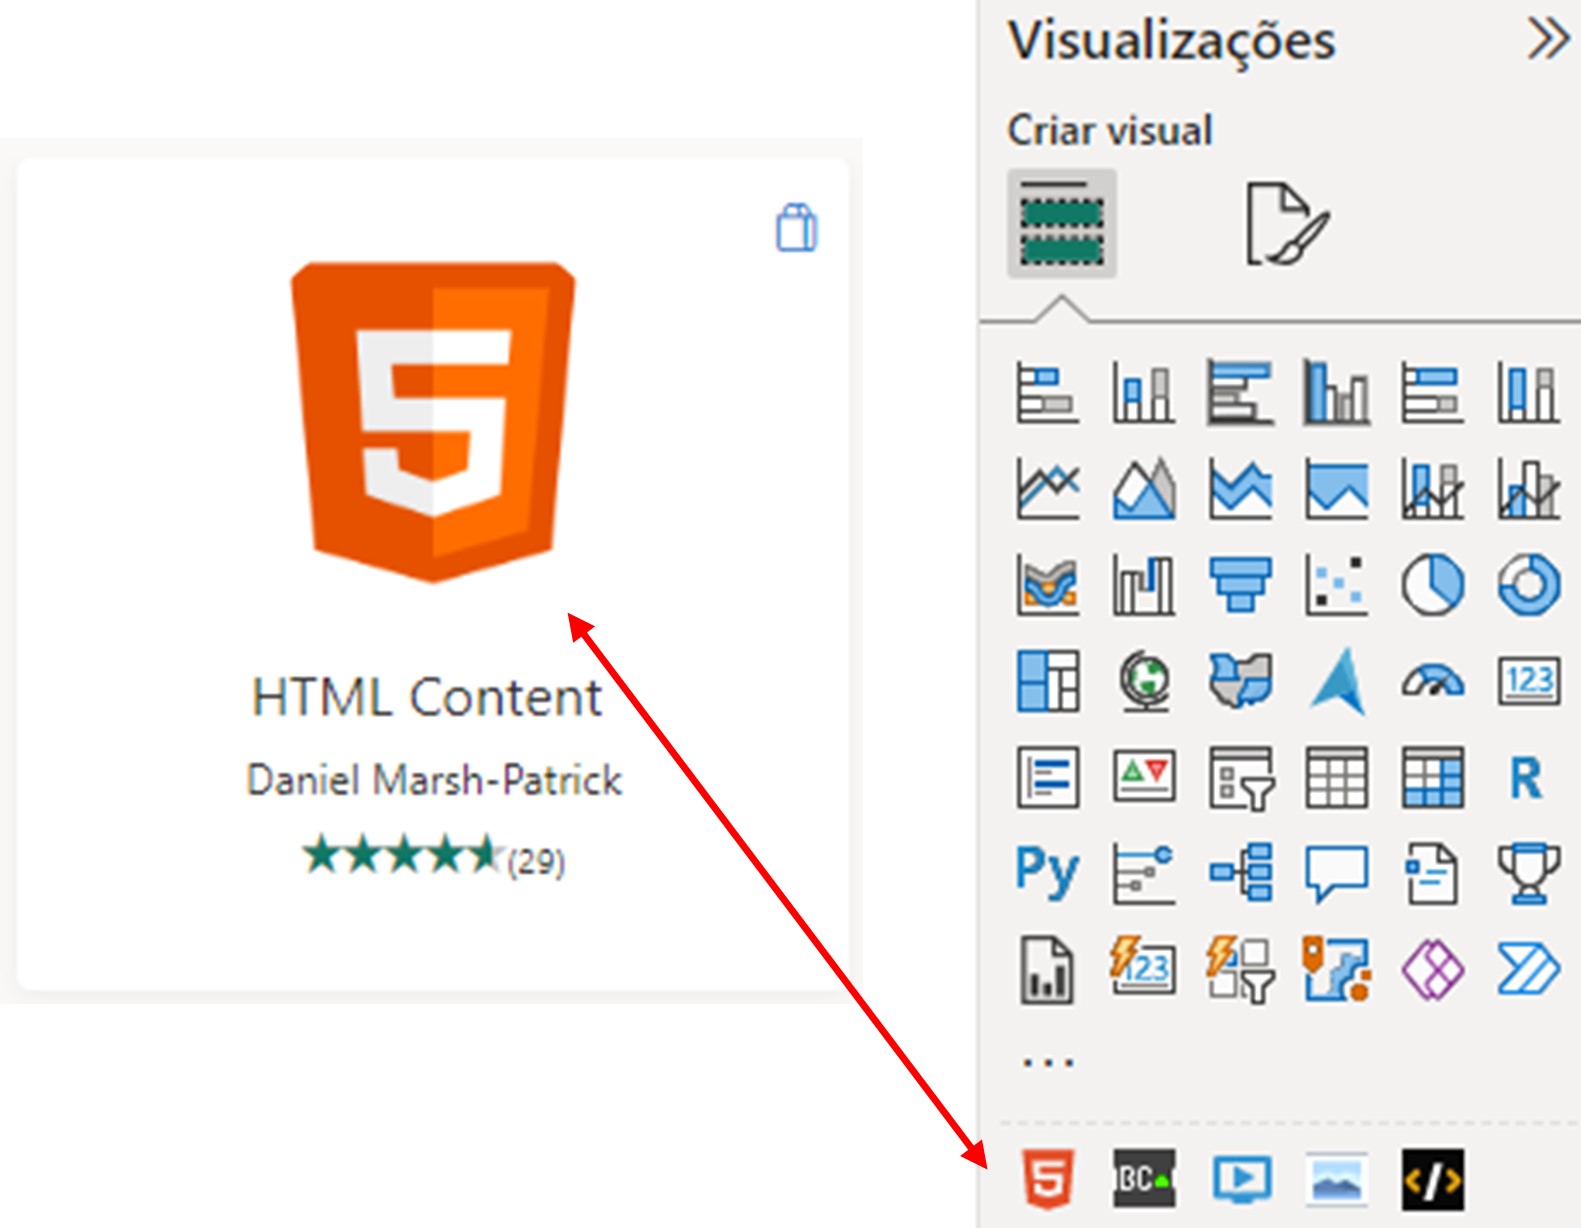Select the Power Apps visual

pyautogui.click(x=1432, y=969)
